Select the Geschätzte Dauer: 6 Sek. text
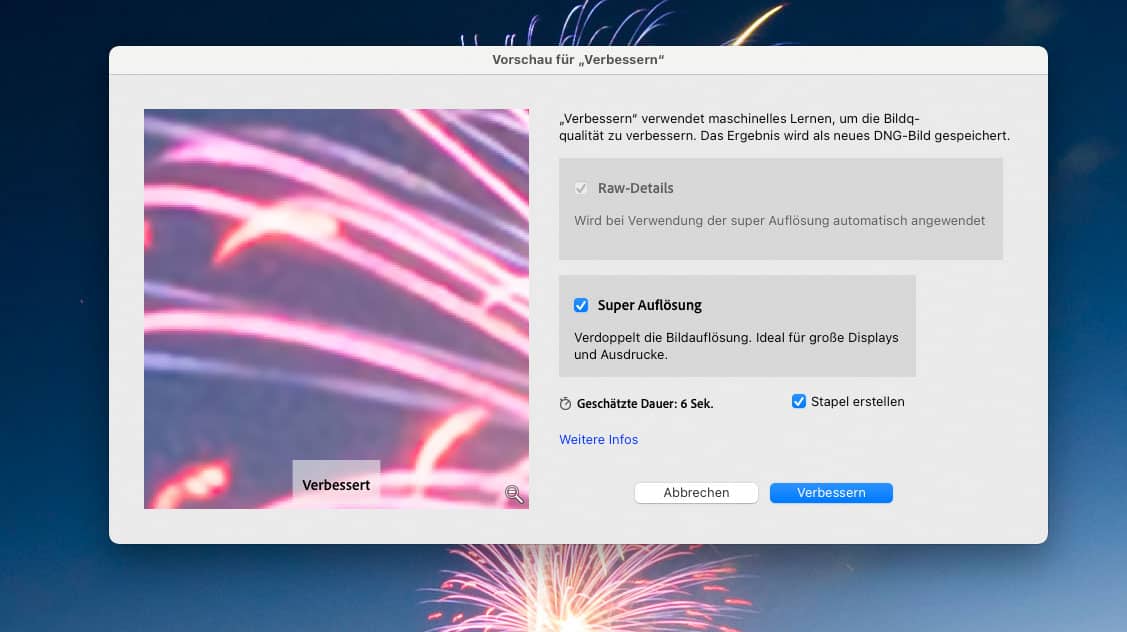Screen dimensions: 1127x632 coord(646,403)
